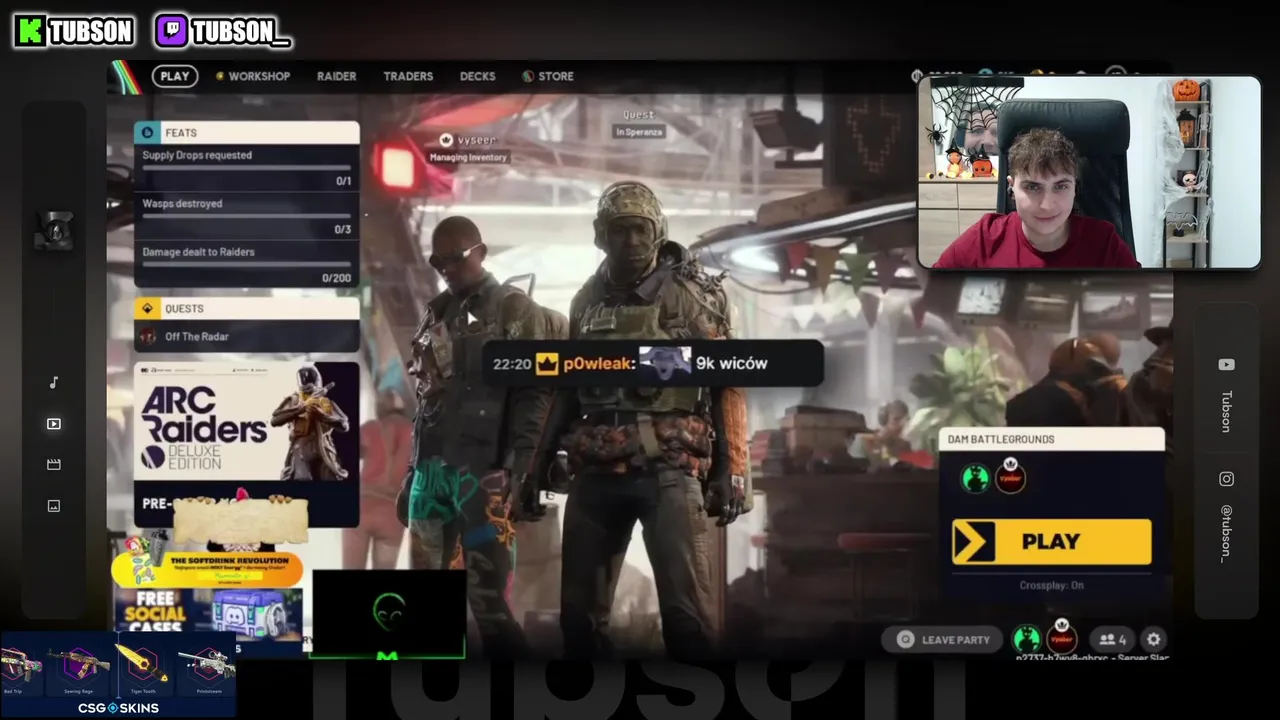Click Wasps destroyed progress bar
This screenshot has height=720, width=1280.
(x=246, y=214)
